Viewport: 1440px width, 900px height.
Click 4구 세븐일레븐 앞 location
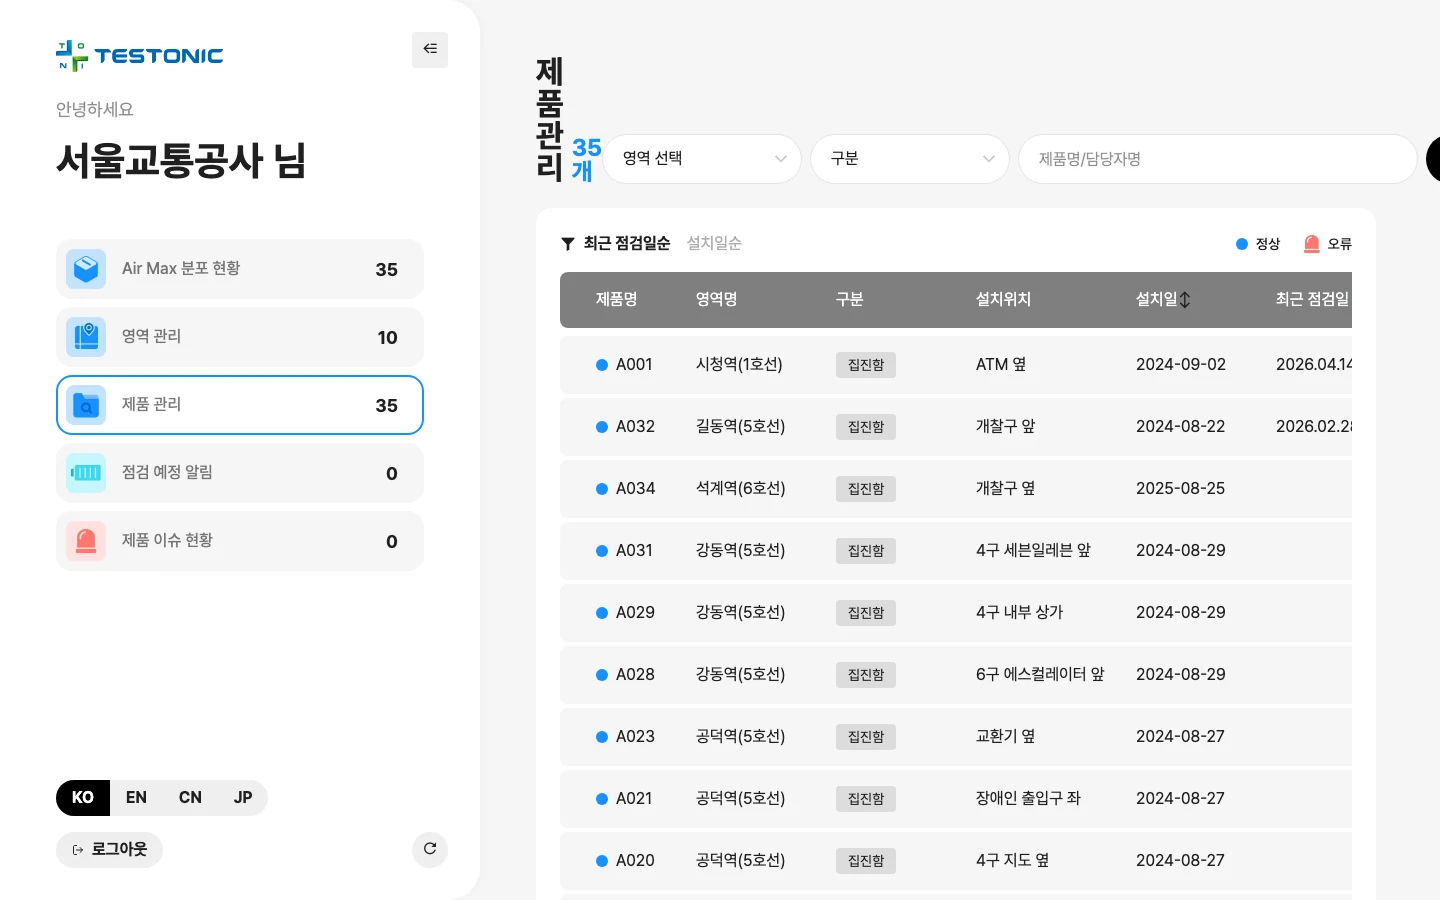[x=1033, y=551]
